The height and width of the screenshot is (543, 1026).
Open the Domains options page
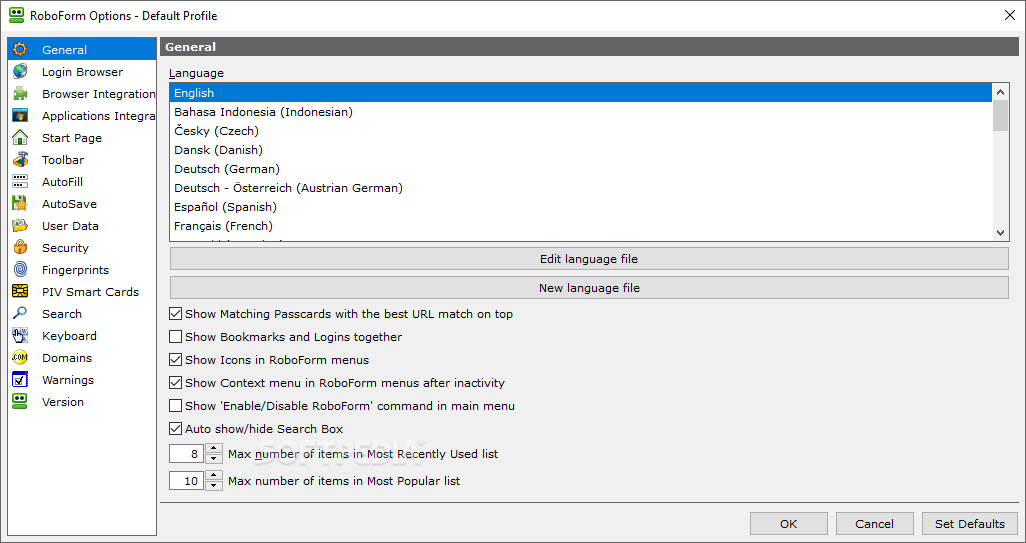click(x=82, y=358)
